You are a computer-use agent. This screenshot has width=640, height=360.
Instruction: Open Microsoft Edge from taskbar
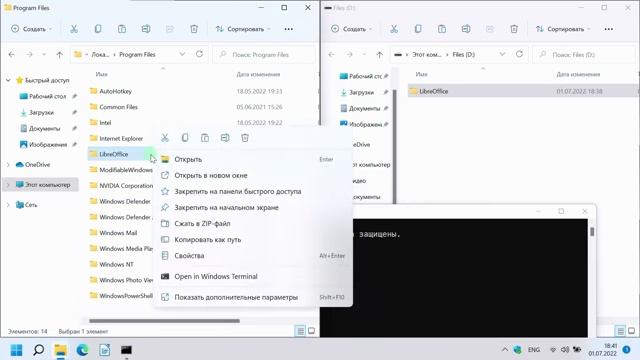click(82, 350)
